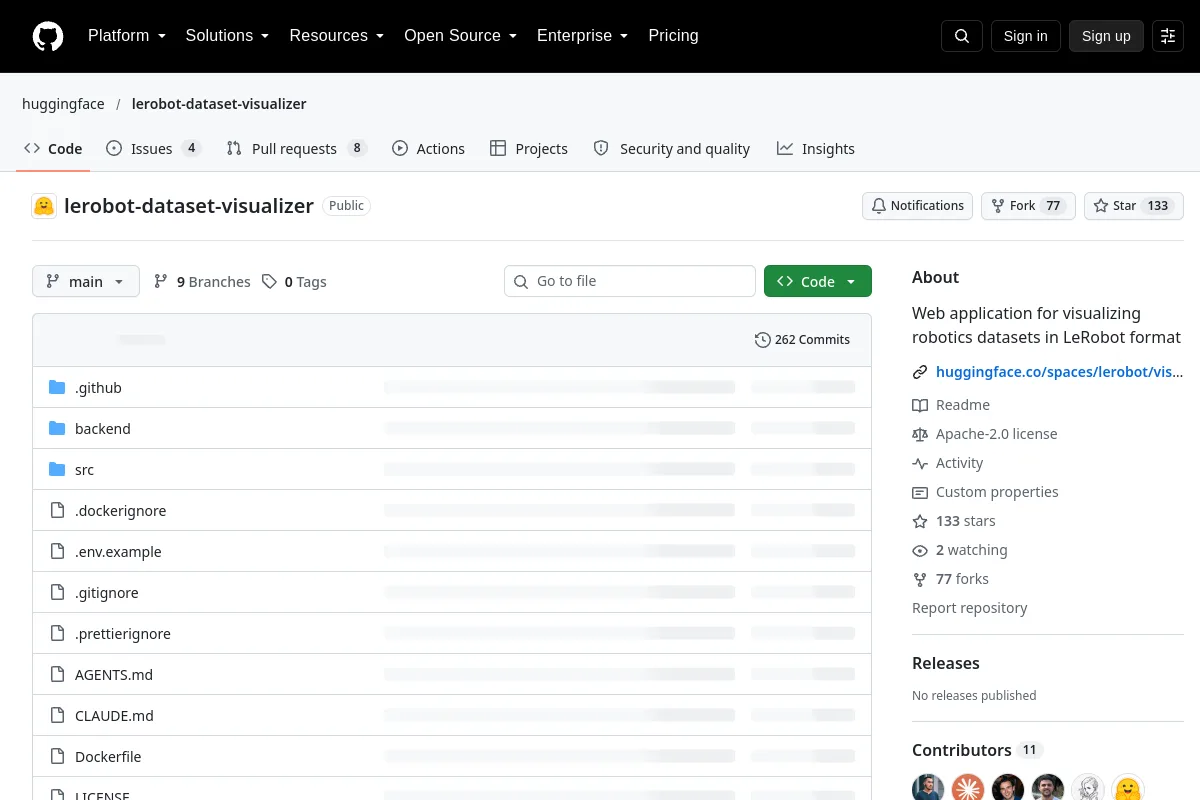Viewport: 1200px width, 800px height.
Task: Click the scales icon by Apache-2.0 license
Action: point(920,434)
